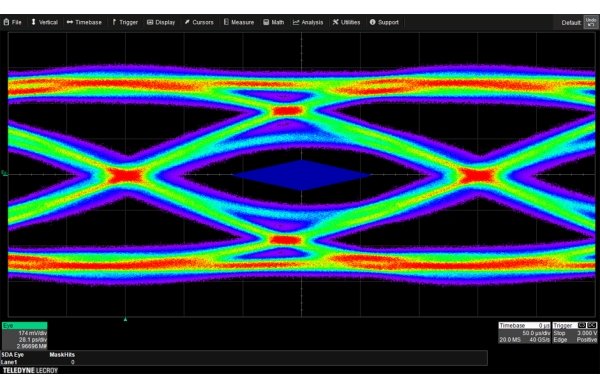
Task: Click the Teledyne LeCroy logo
Action: click(30, 370)
